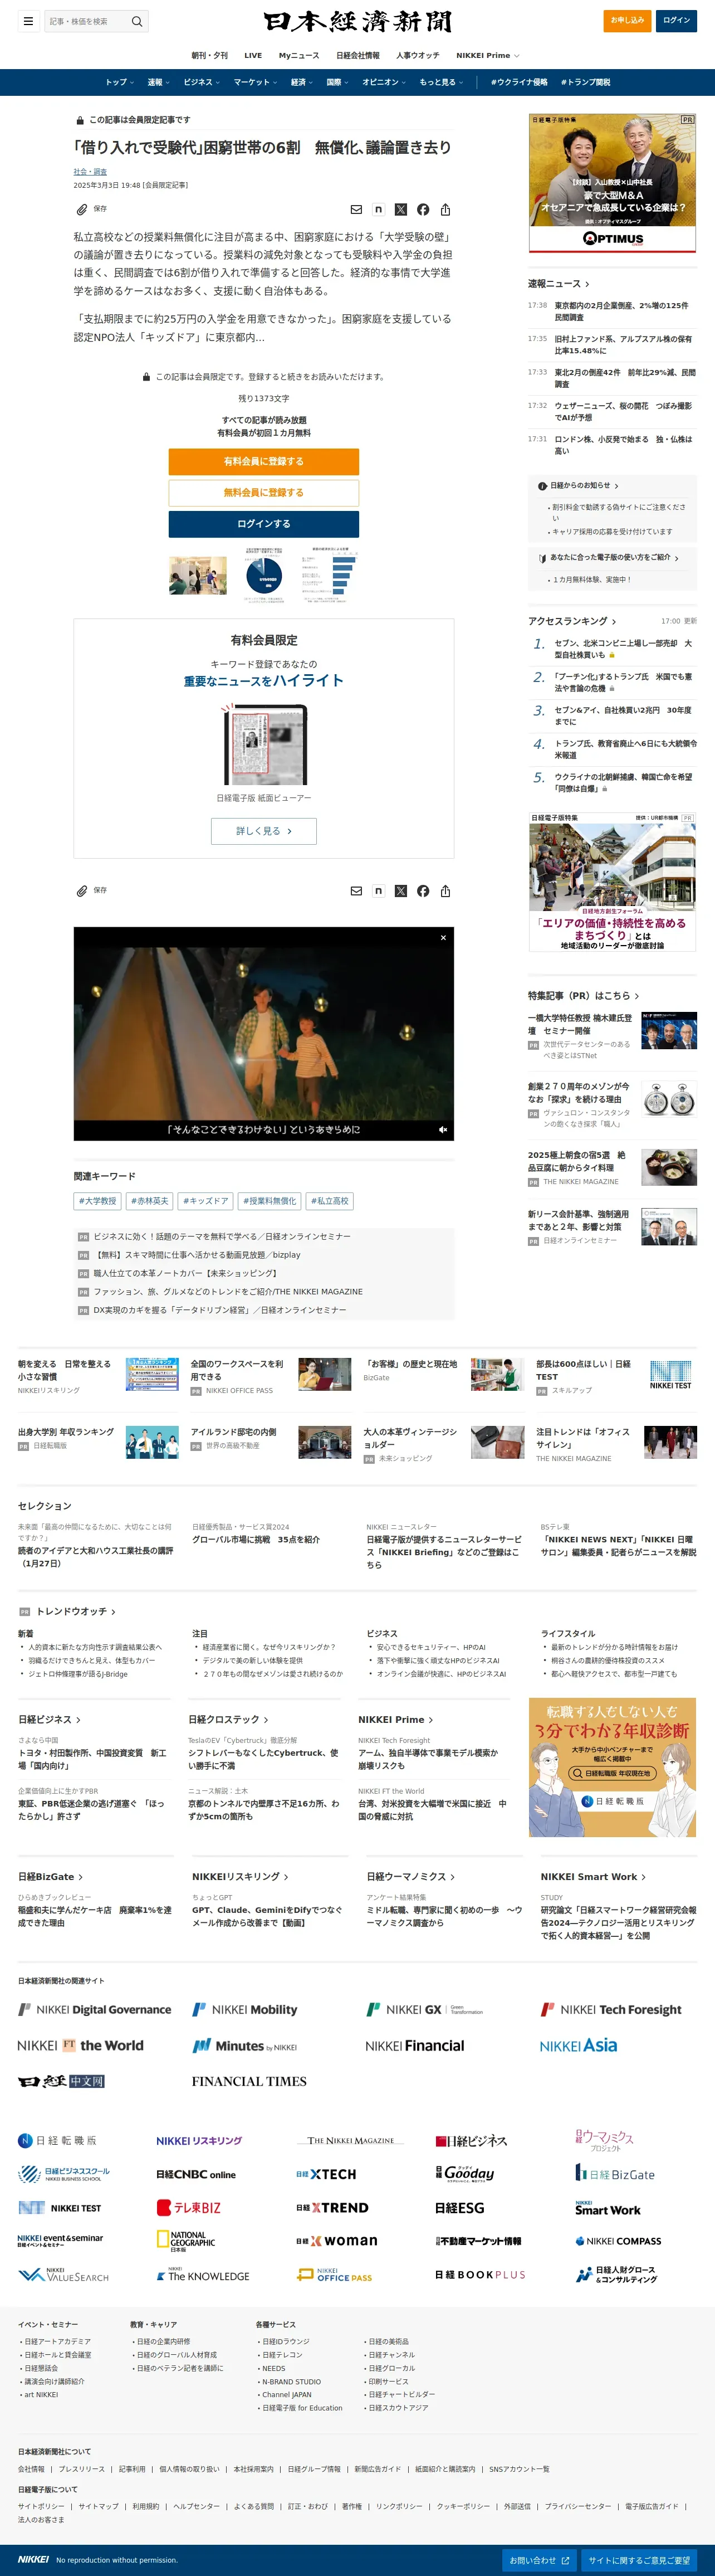Select the #キッズドア keyword tag
The width and height of the screenshot is (715, 2576).
pos(206,1201)
